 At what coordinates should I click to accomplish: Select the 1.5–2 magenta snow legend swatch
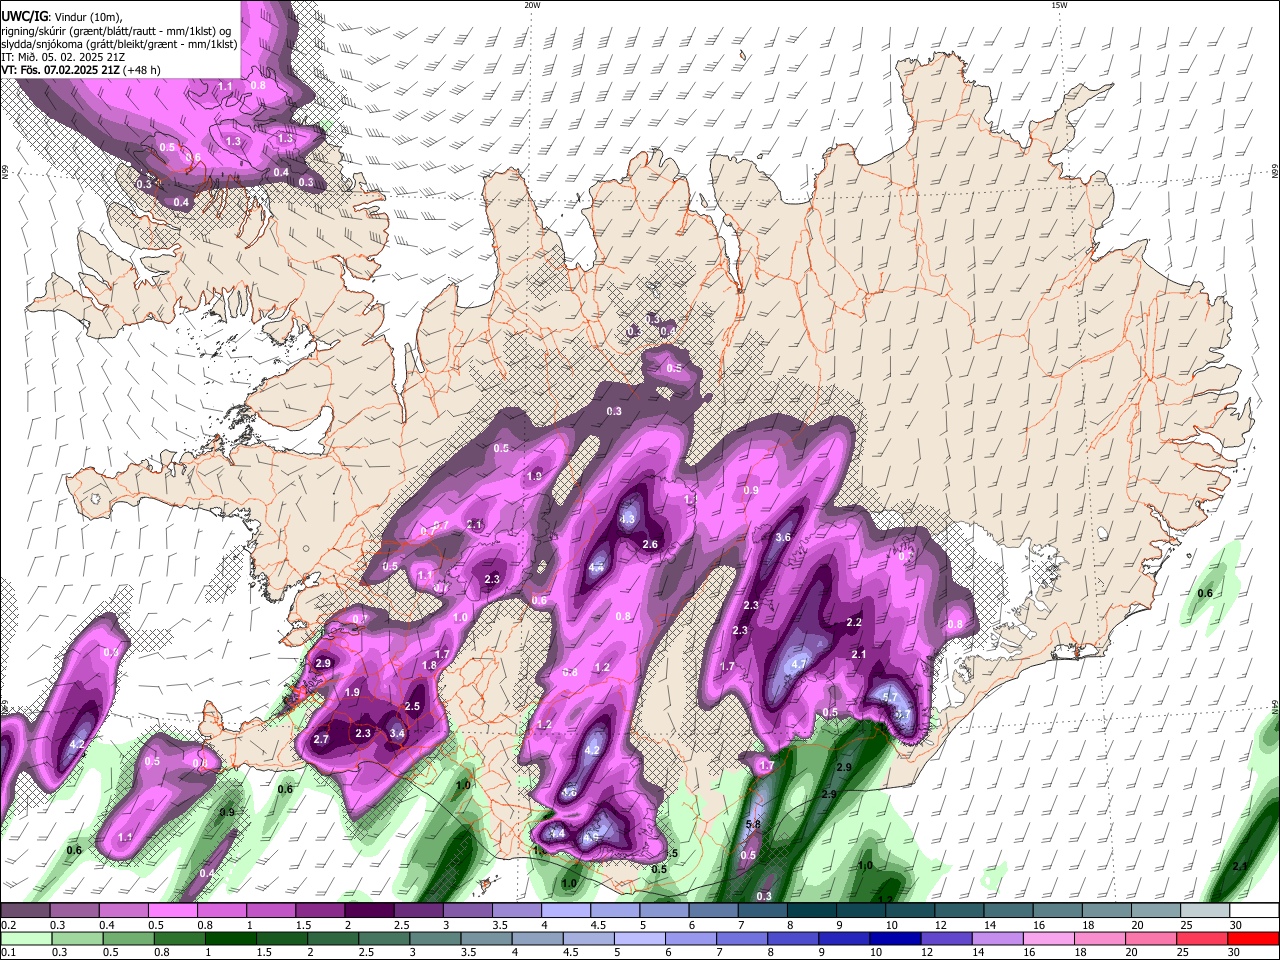[x=319, y=911]
